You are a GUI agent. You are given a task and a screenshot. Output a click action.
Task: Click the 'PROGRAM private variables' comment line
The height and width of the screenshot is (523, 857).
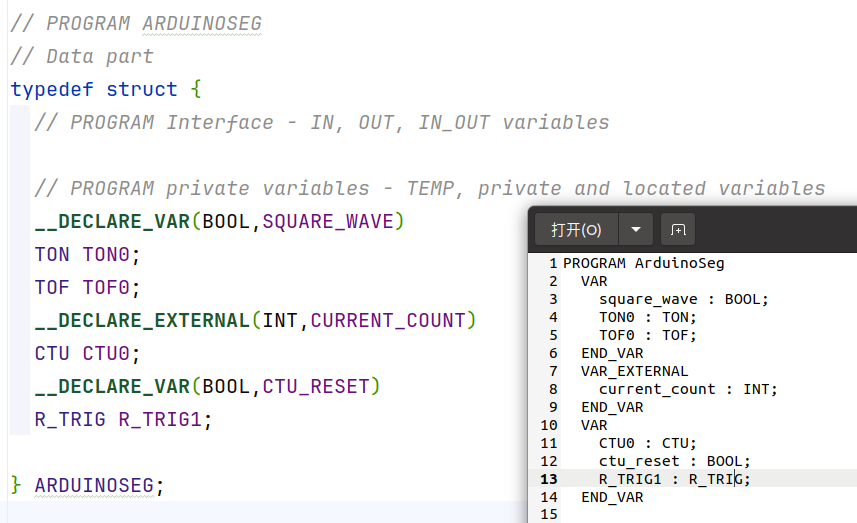[430, 189]
